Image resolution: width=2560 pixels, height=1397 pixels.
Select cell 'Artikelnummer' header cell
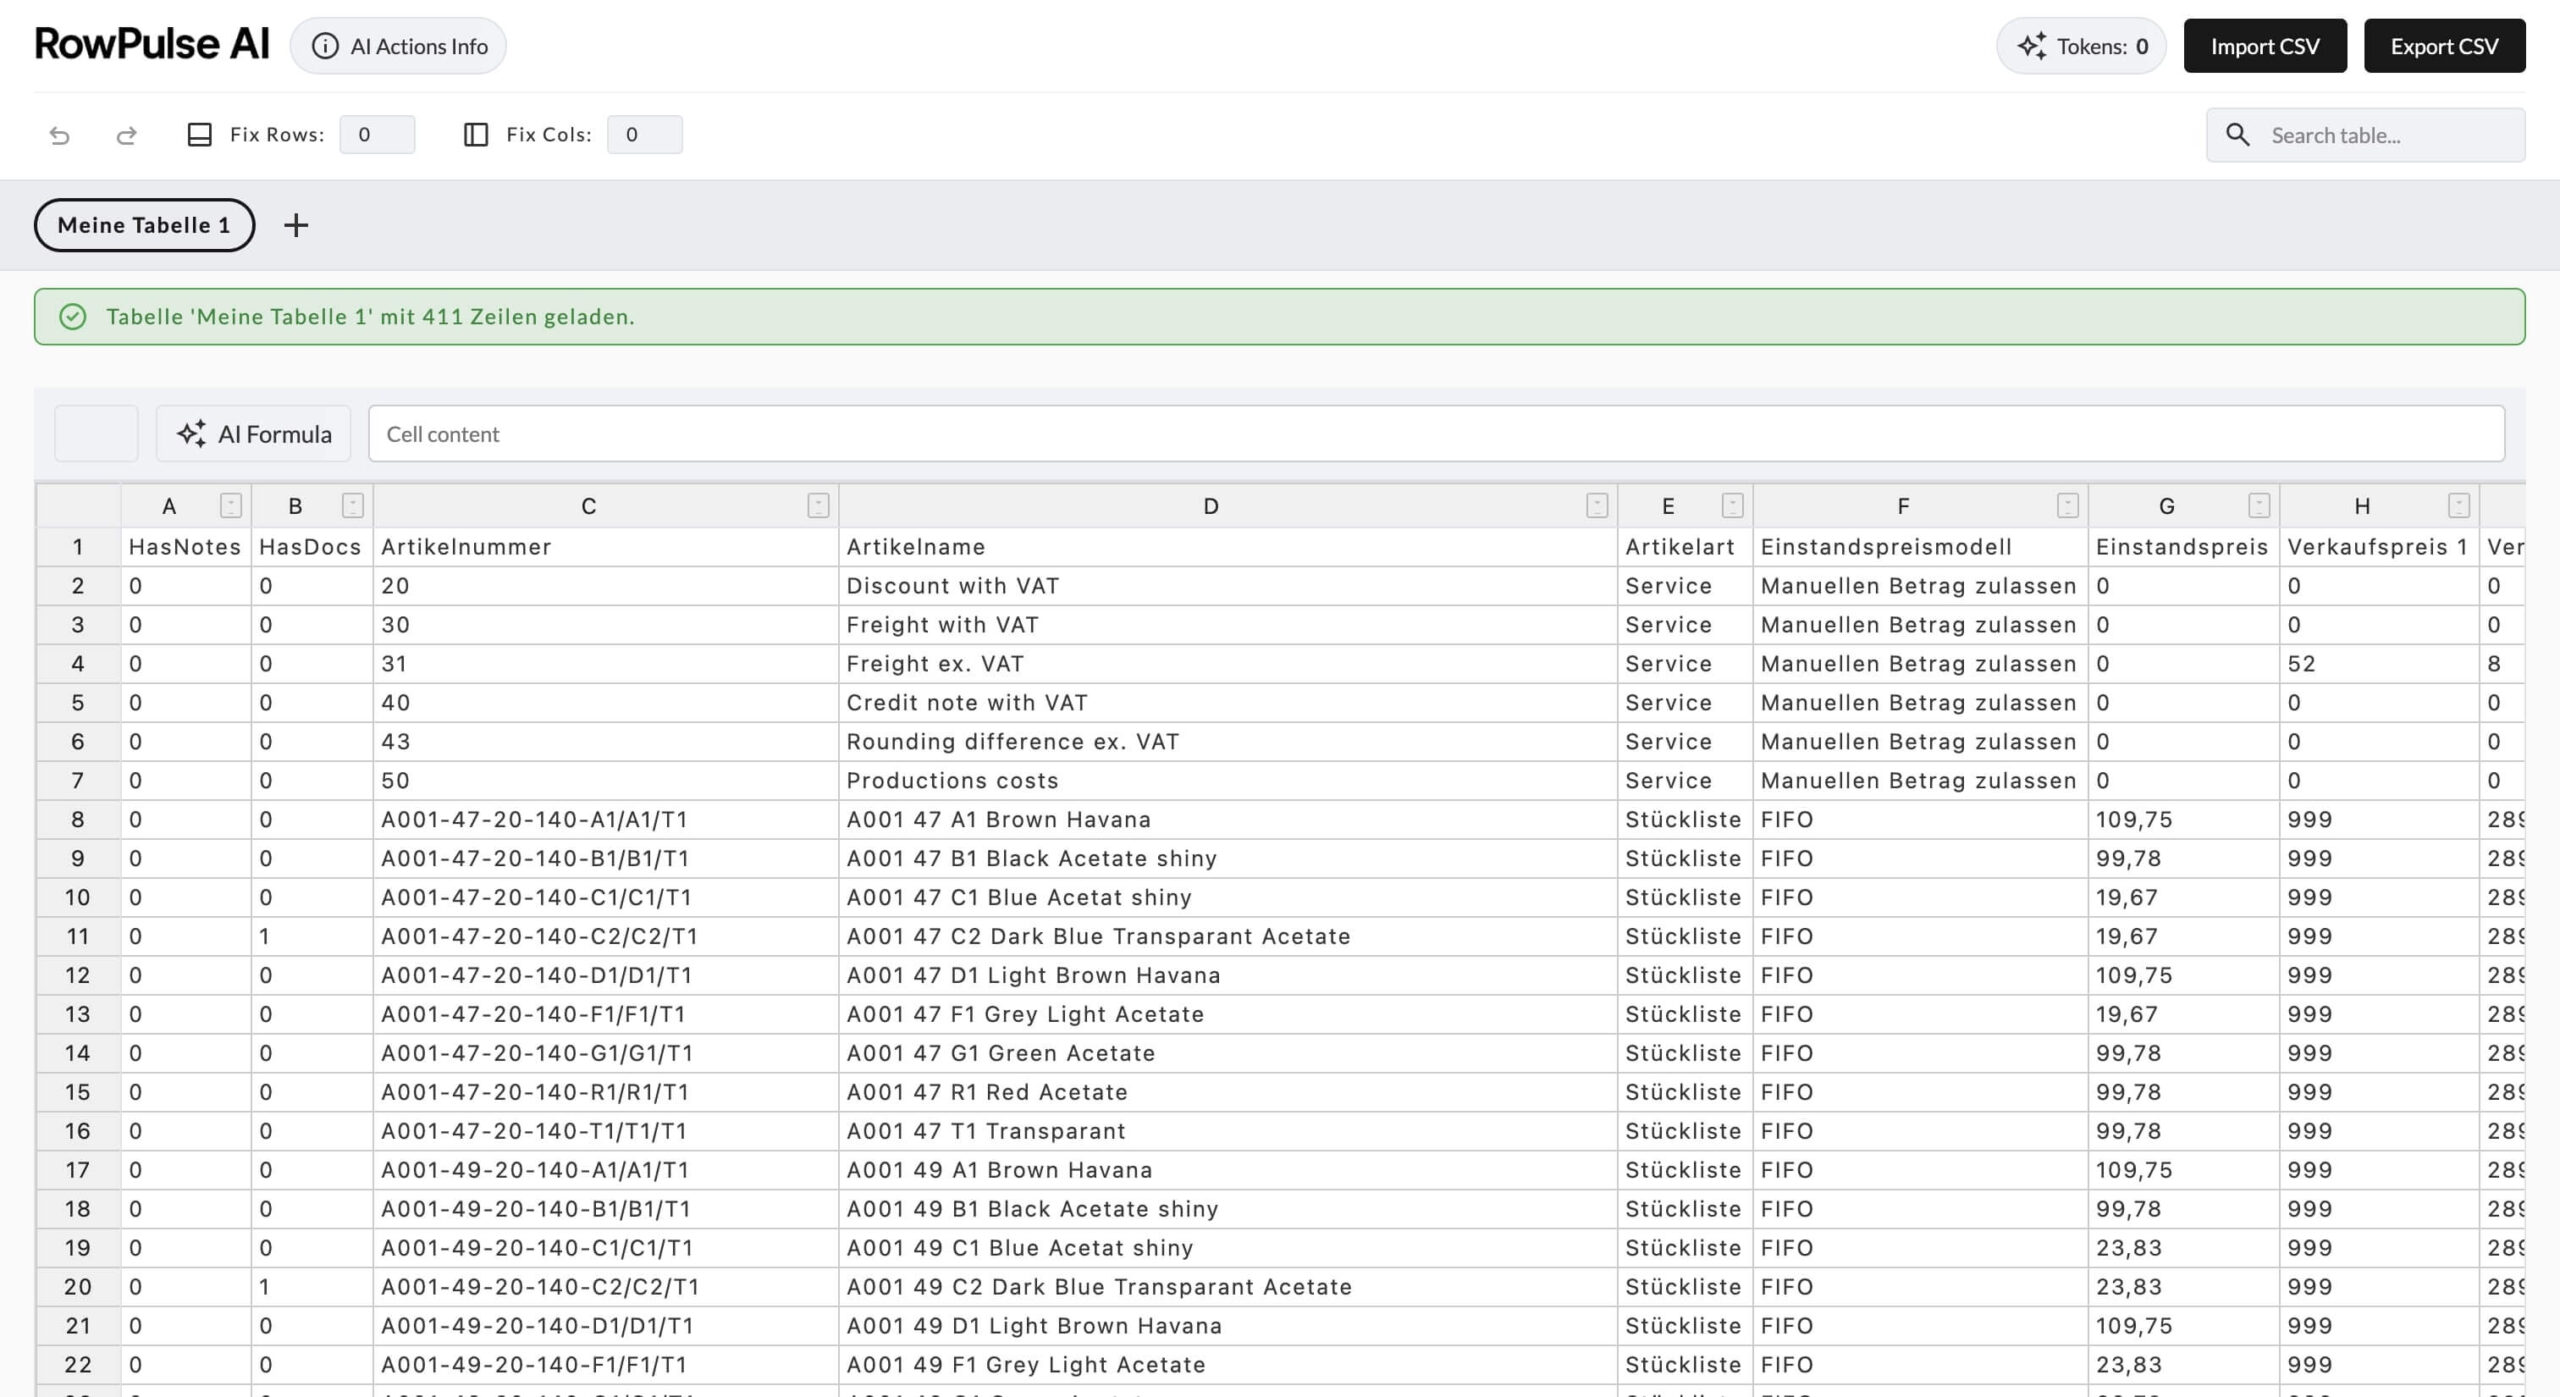(606, 547)
